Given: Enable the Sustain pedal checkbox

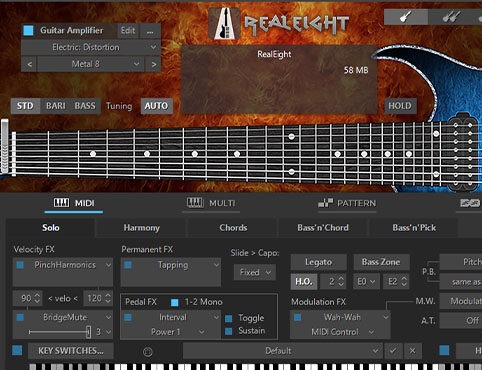Looking at the screenshot, I should pyautogui.click(x=229, y=331).
